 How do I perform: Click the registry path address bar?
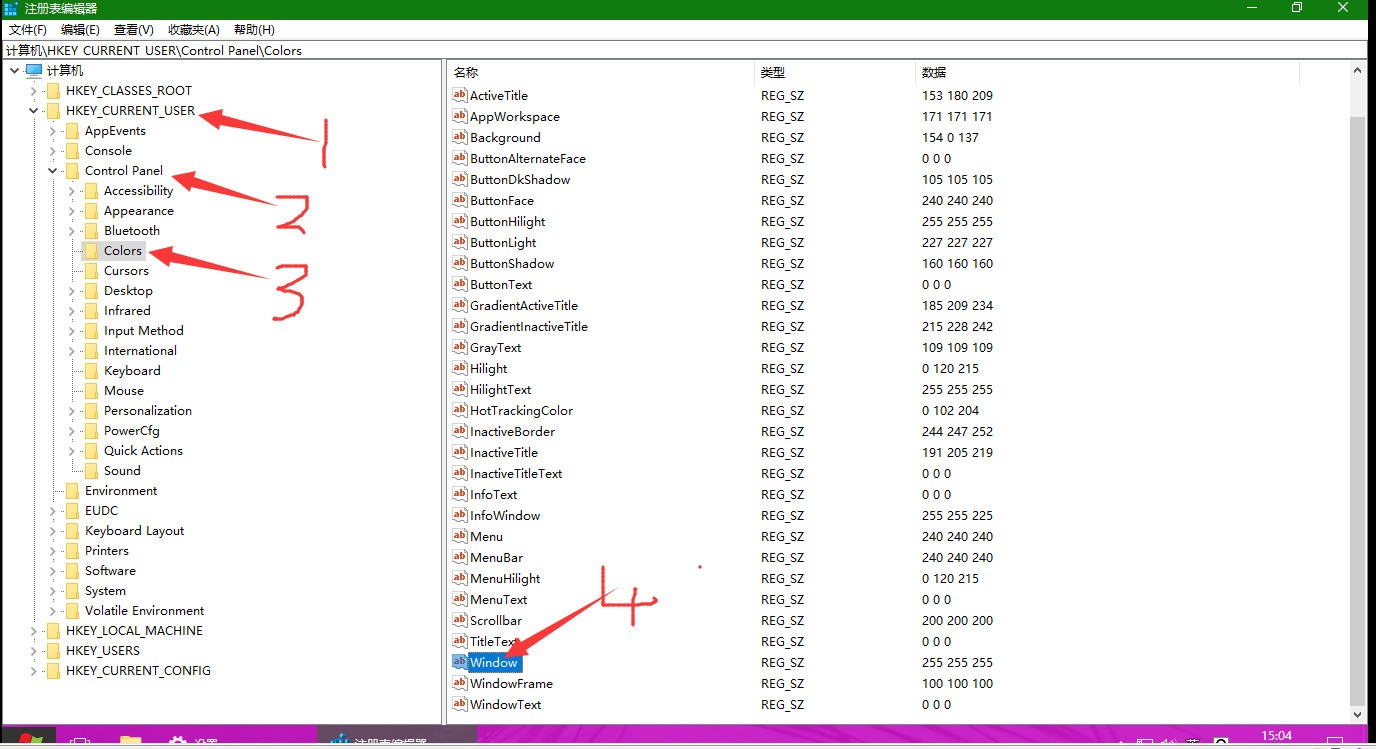684,50
